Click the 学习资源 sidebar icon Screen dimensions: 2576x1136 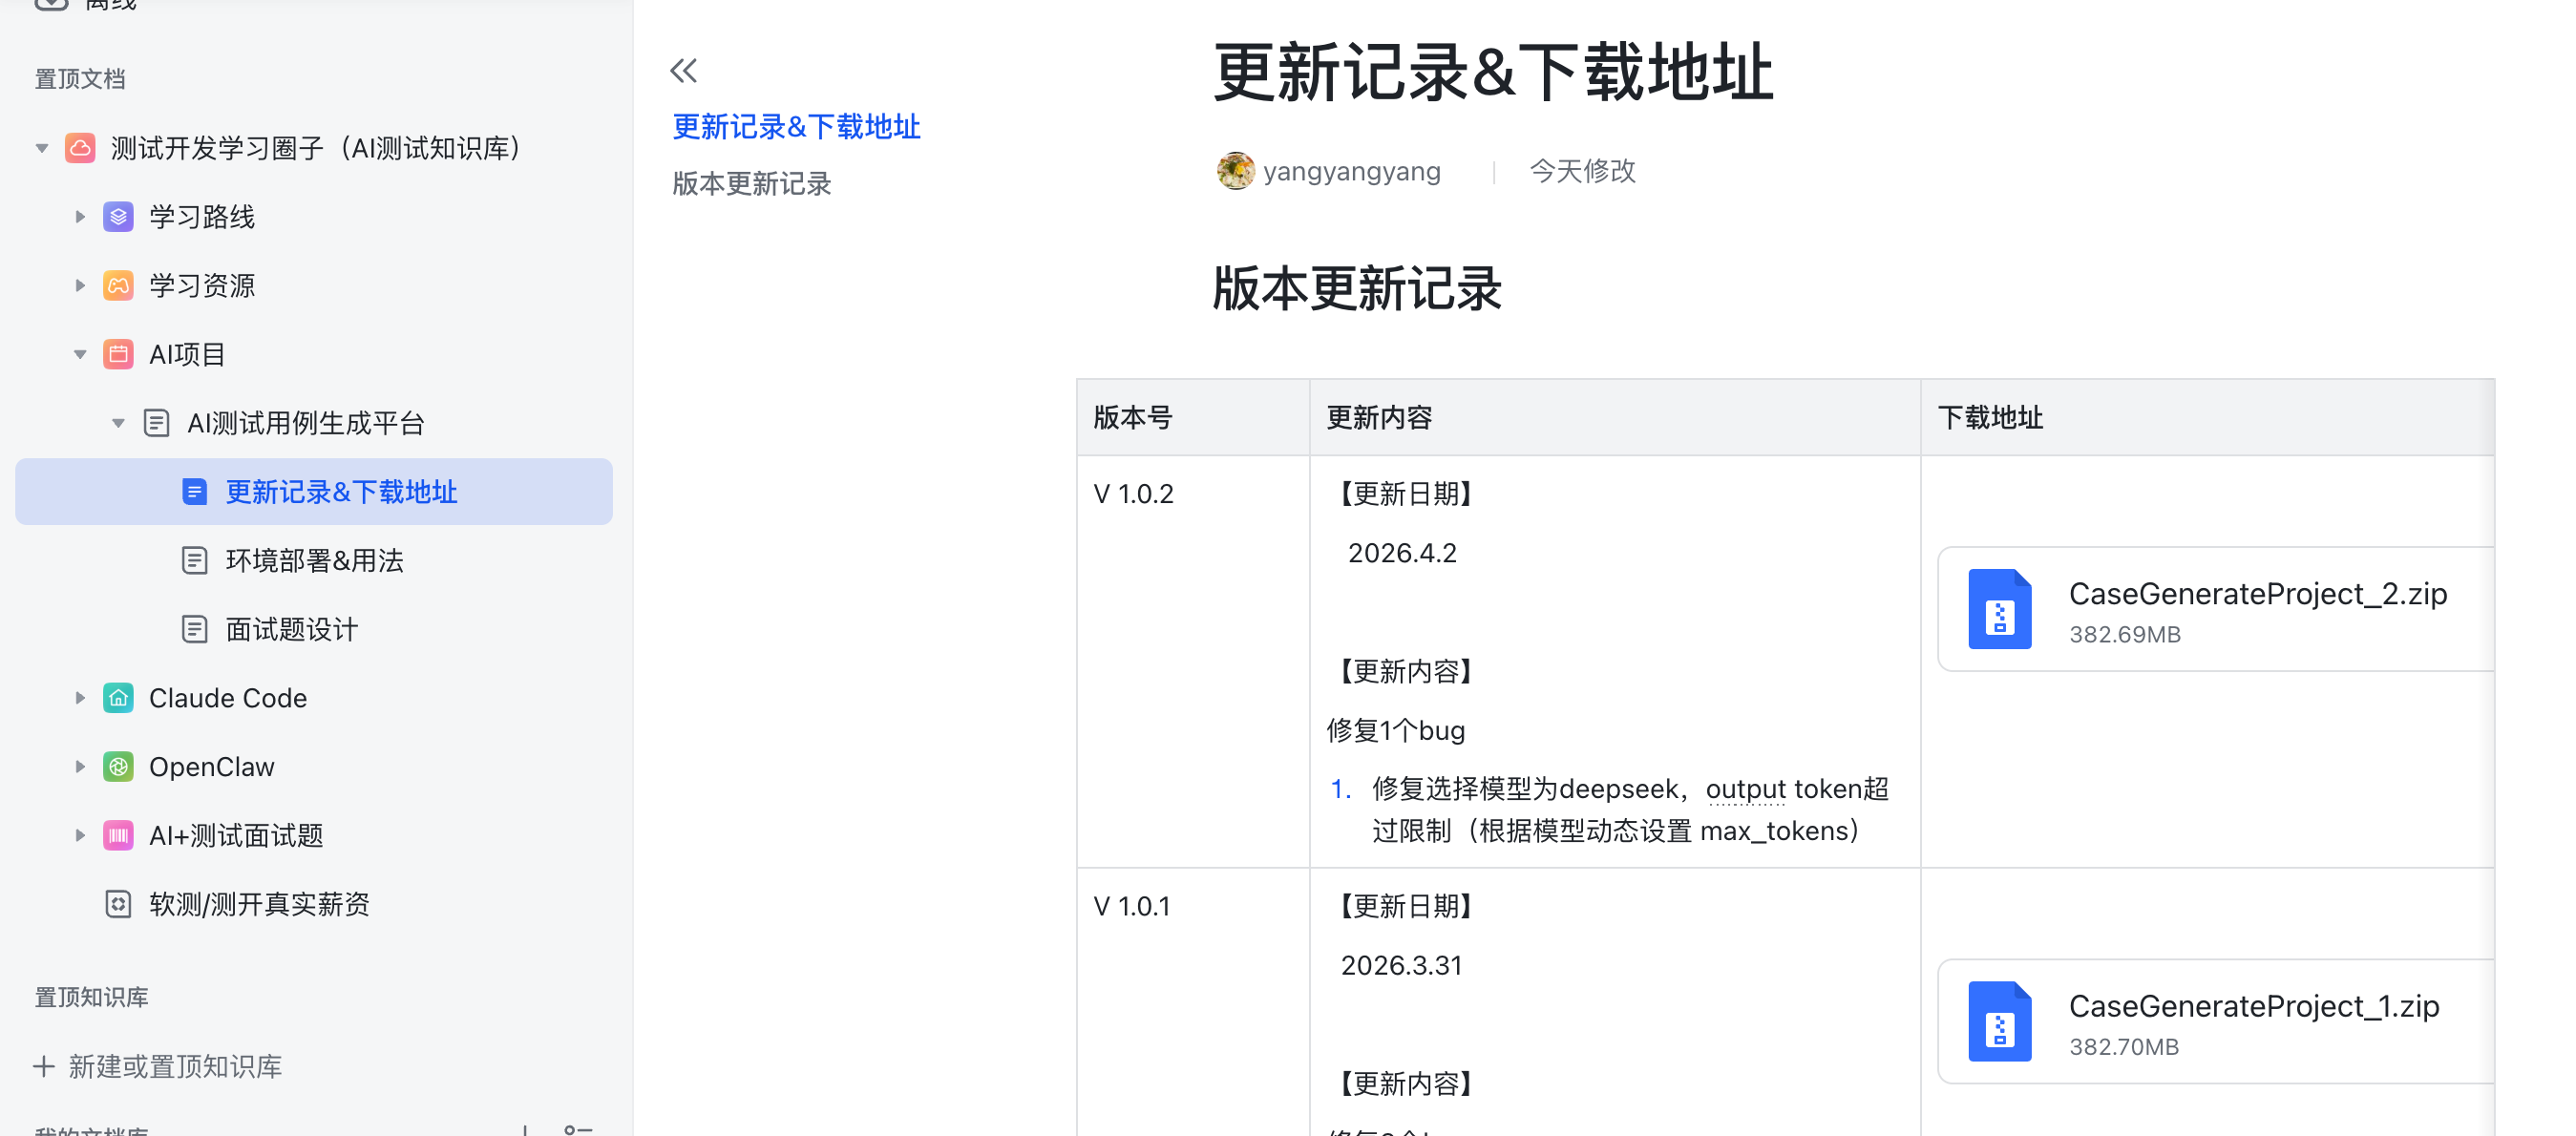[118, 285]
